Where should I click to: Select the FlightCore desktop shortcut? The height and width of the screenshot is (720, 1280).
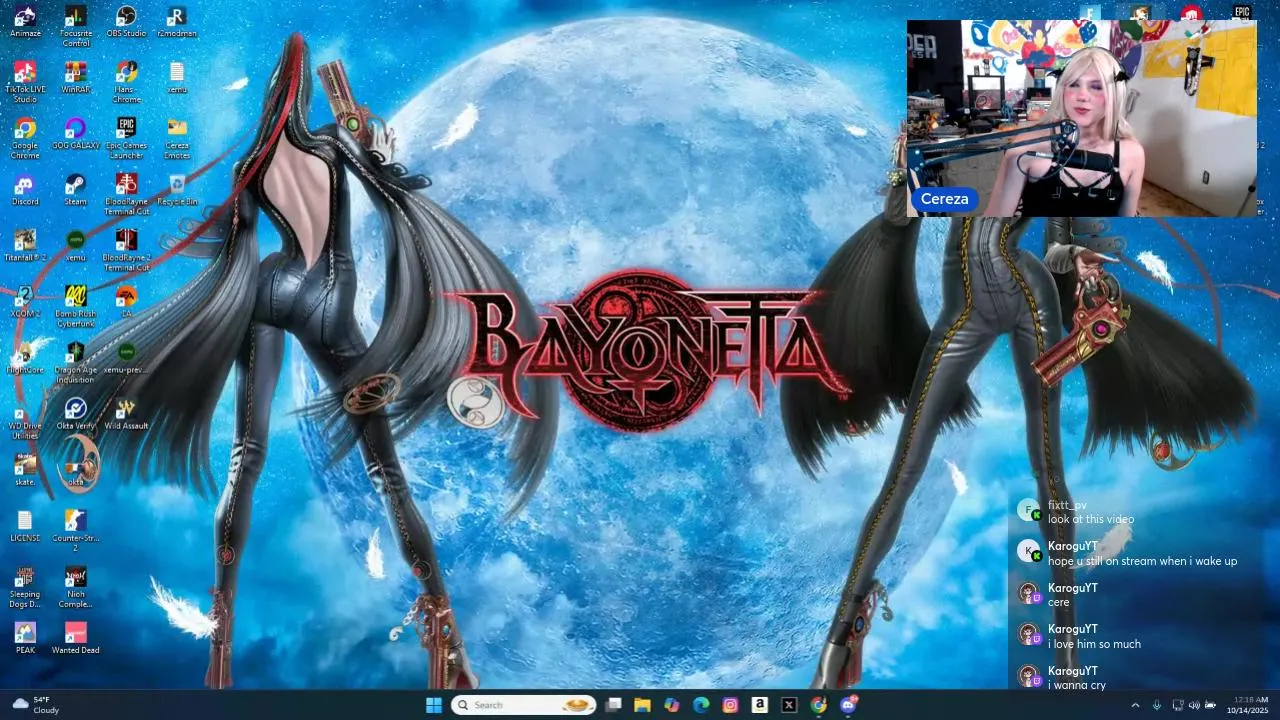25,358
